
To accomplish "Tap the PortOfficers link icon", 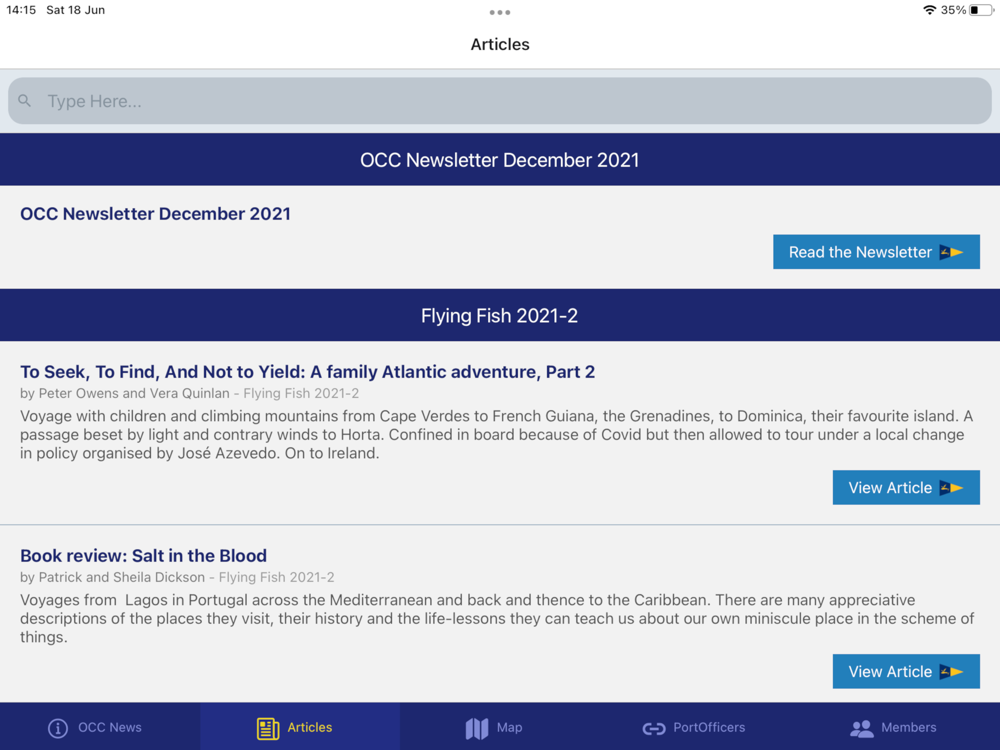I will click(x=654, y=728).
